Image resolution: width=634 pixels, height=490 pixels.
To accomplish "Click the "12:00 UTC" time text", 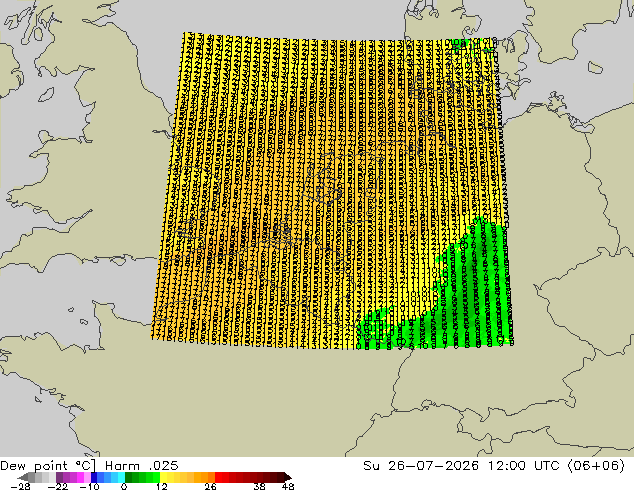I will pyautogui.click(x=523, y=466).
